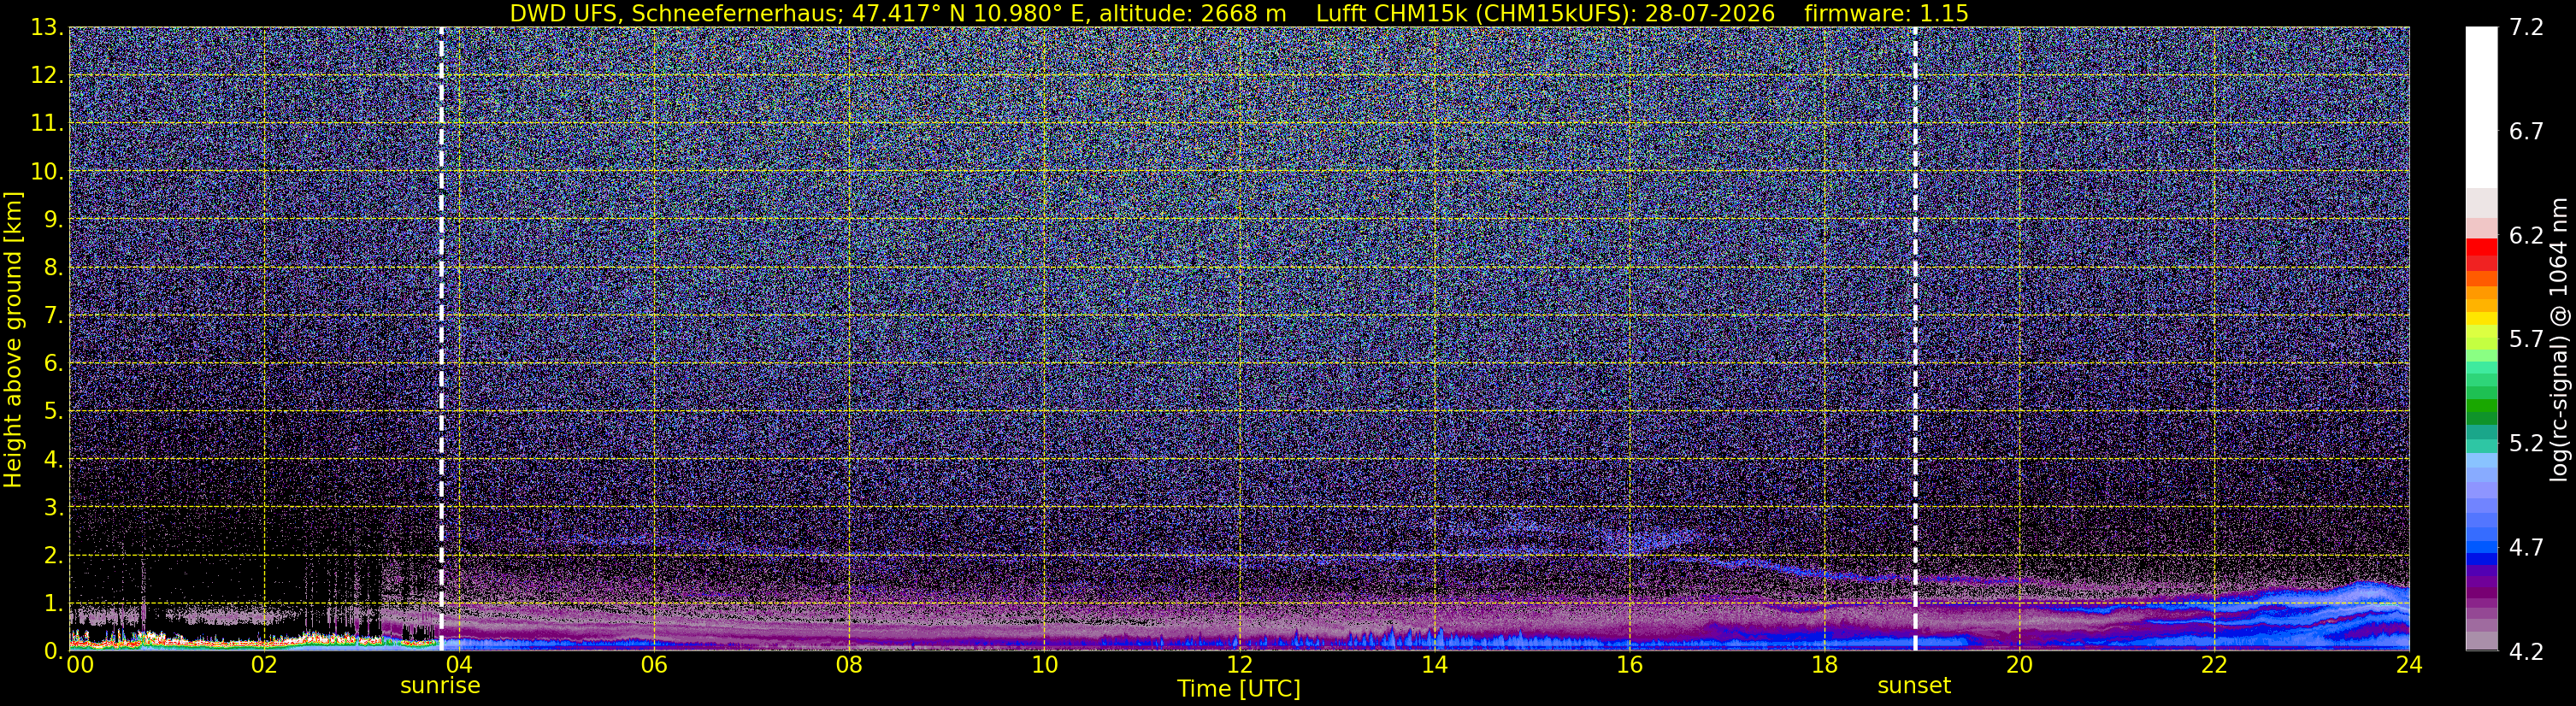Click the "4.7" colorbar tick value
Viewport: 2576px width, 706px height.
[x=2526, y=548]
